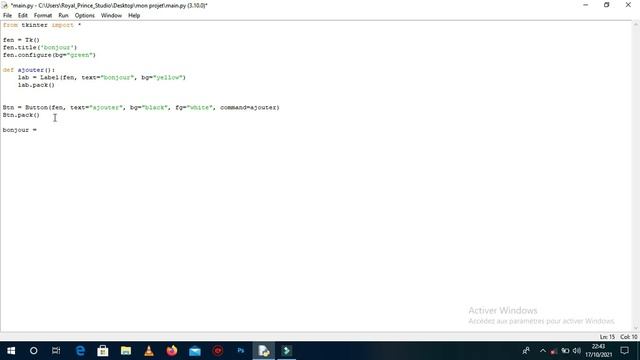The image size is (640, 360).
Task: Open the clock and date 22:43
Action: [599, 351]
